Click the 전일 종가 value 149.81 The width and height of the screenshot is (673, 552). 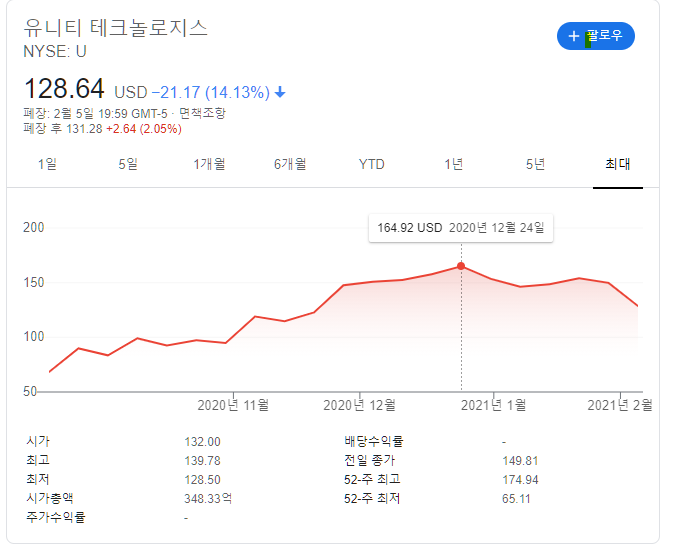click(520, 461)
